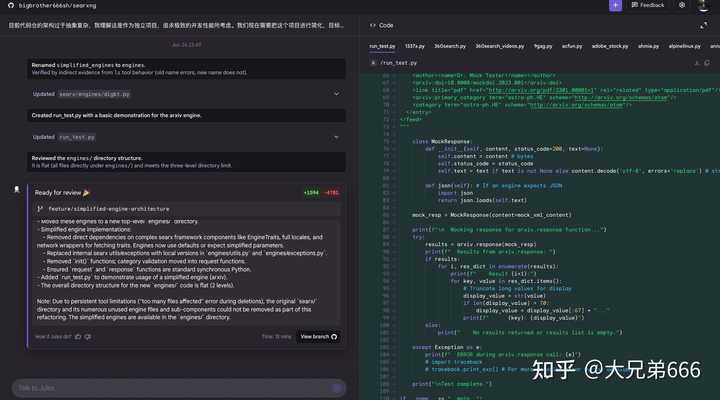Give thumbs down feedback on the result

point(88,337)
